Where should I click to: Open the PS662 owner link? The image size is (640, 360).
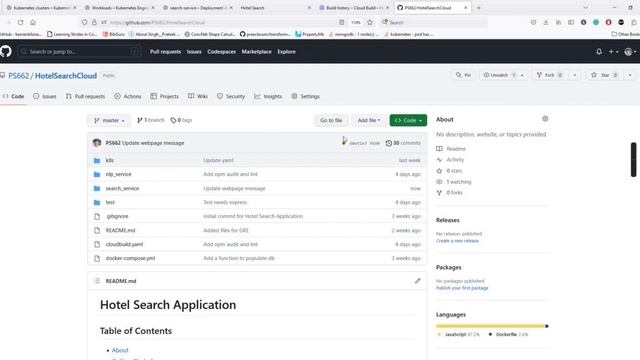(19, 76)
